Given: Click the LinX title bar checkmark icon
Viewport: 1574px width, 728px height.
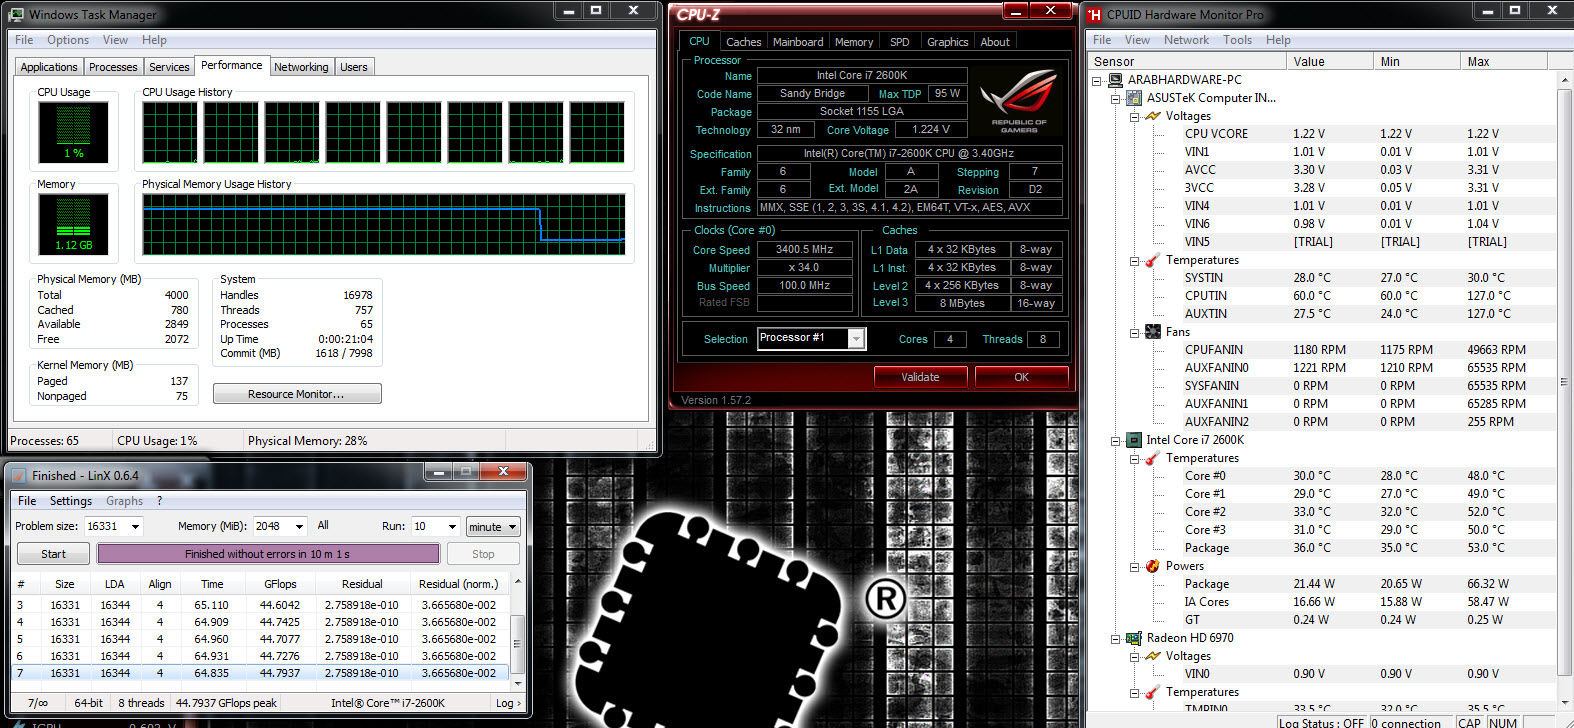Looking at the screenshot, I should 19,476.
